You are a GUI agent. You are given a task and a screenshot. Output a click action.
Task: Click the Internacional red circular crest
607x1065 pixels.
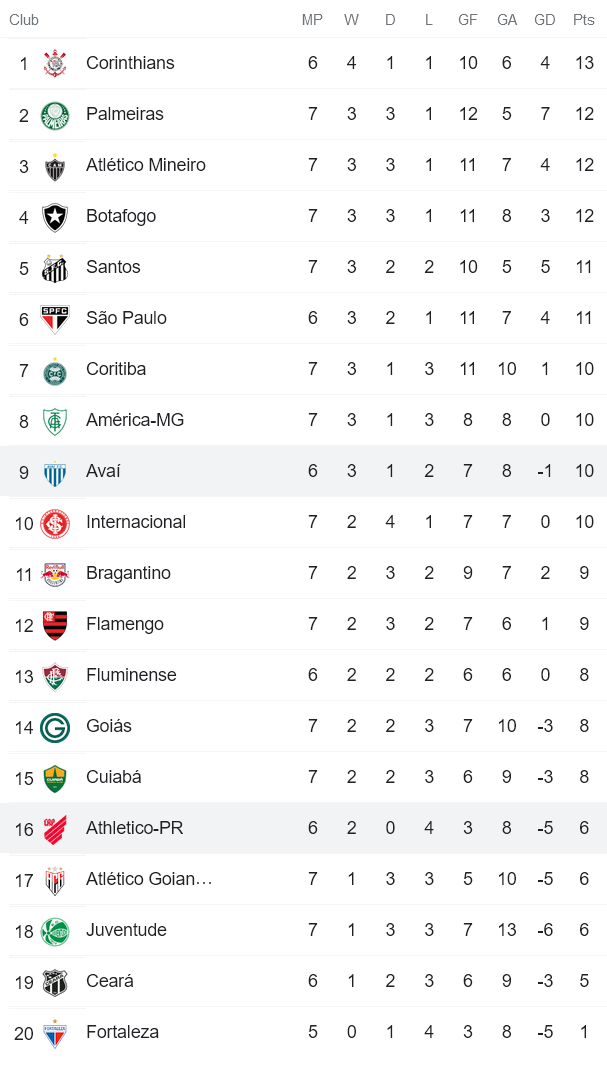[x=55, y=522]
